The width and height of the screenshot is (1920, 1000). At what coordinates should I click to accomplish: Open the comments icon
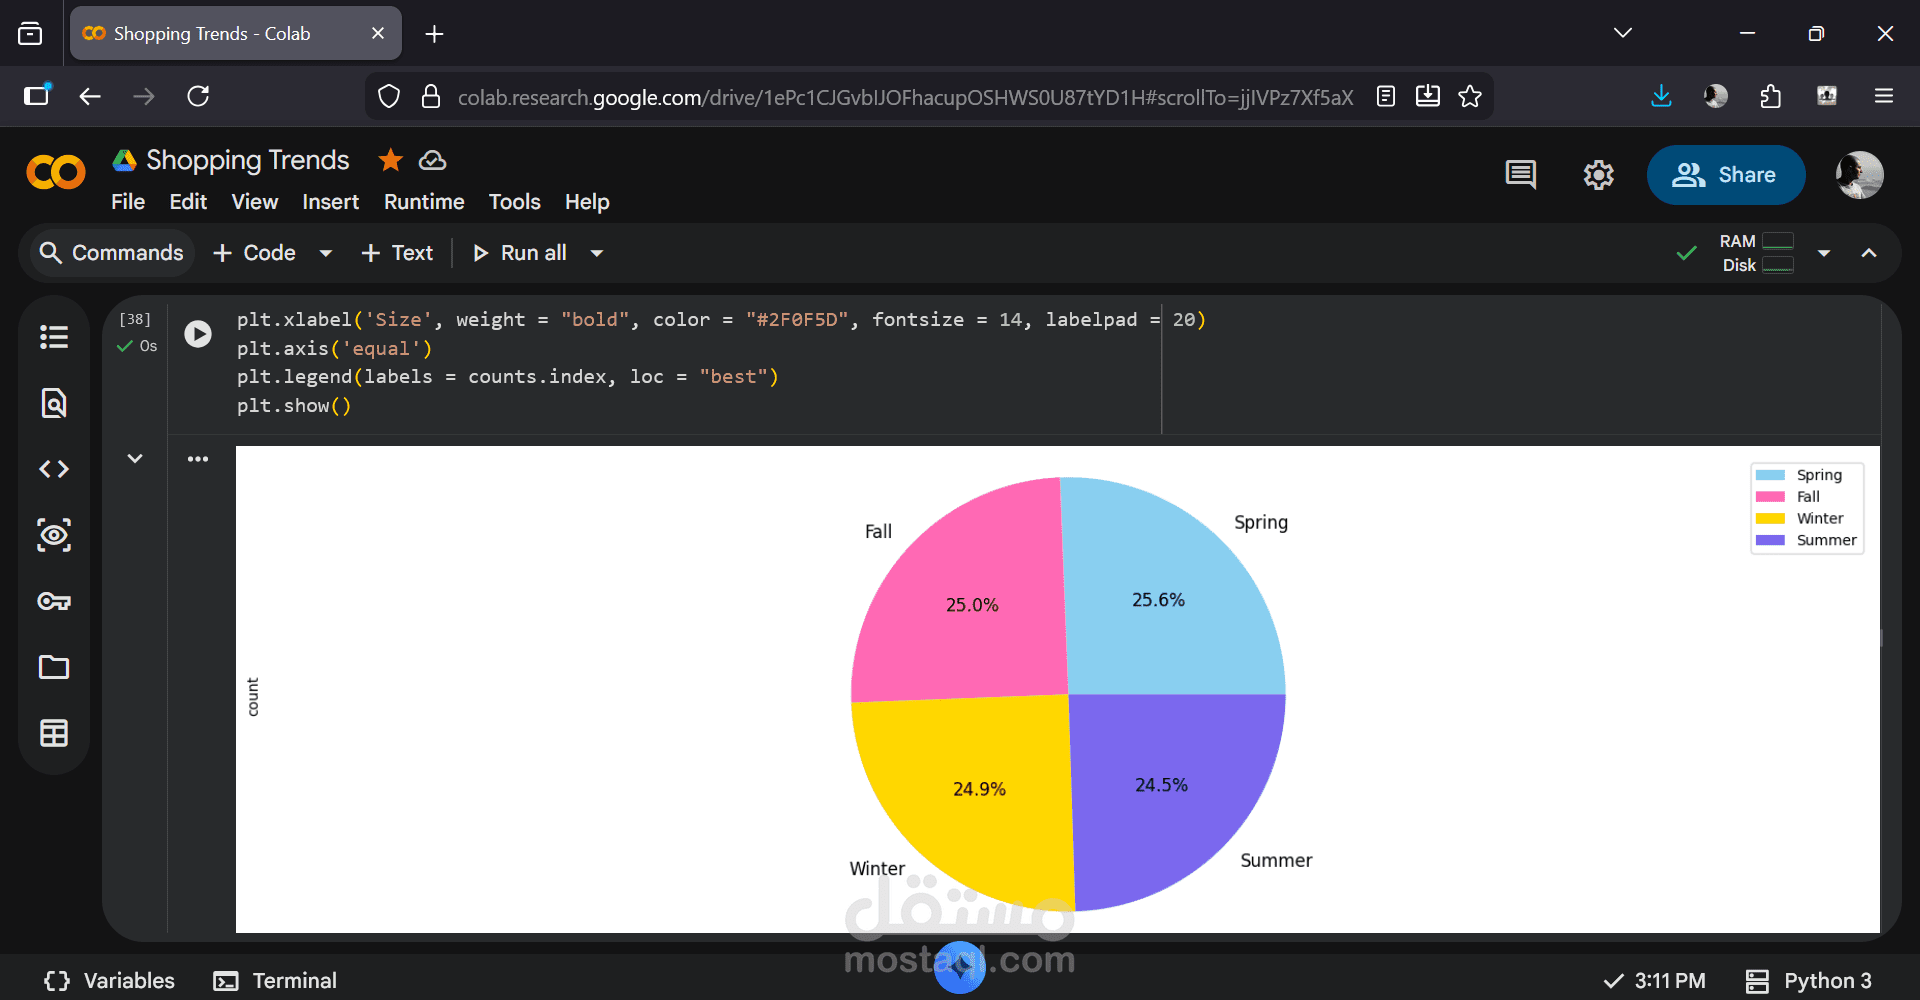(1520, 175)
